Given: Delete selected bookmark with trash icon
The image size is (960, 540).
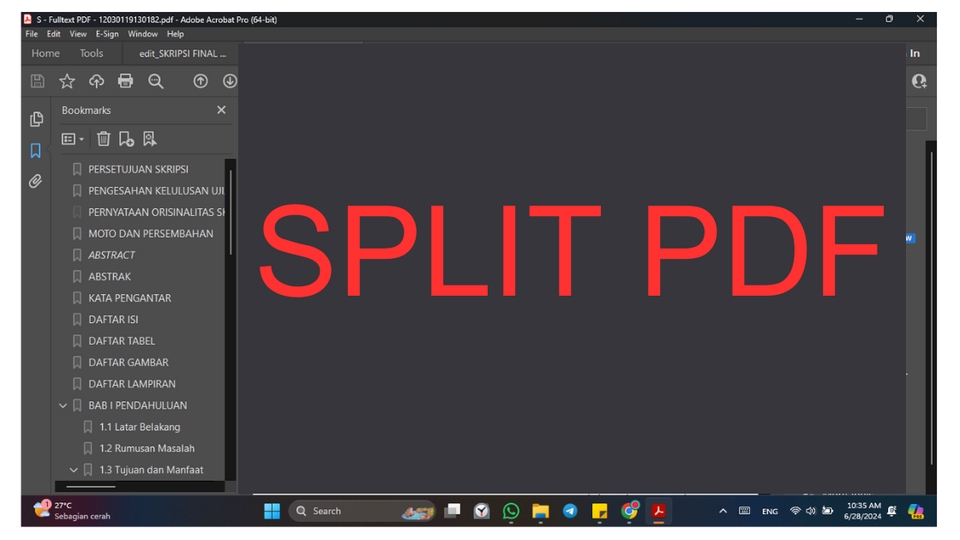Looking at the screenshot, I should 103,139.
